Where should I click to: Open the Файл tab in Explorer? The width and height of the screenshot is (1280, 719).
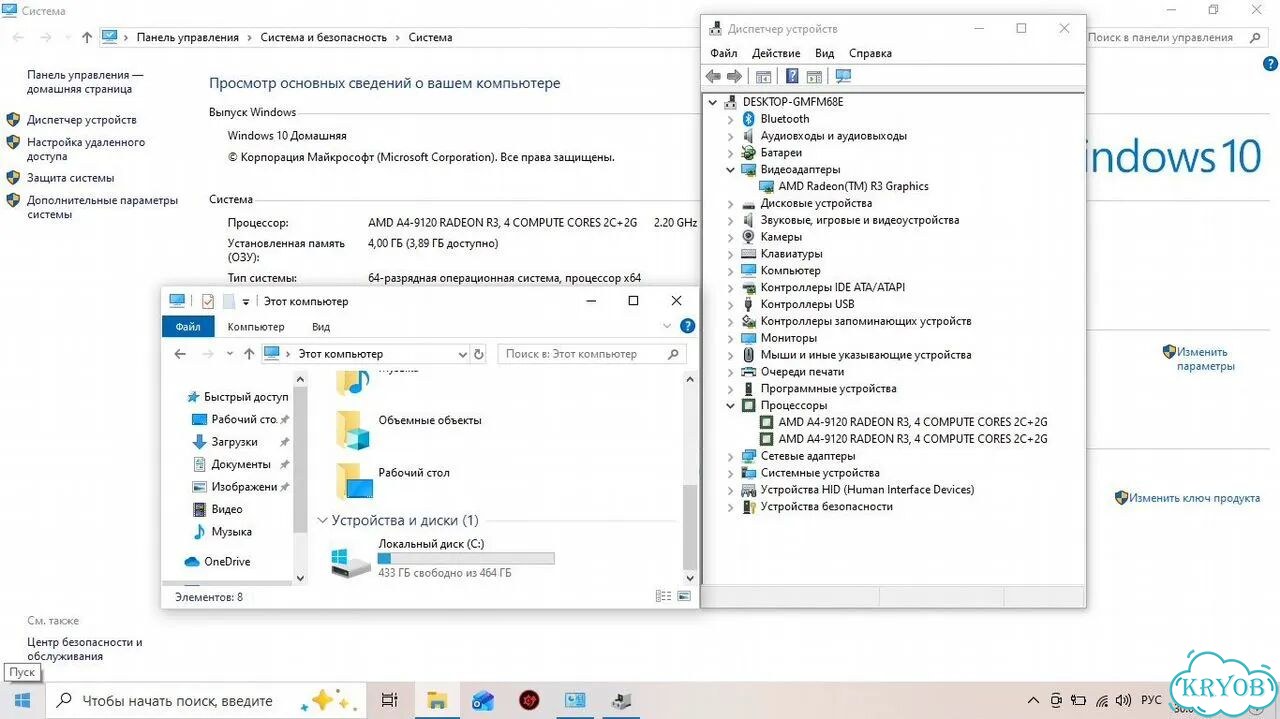pos(188,327)
